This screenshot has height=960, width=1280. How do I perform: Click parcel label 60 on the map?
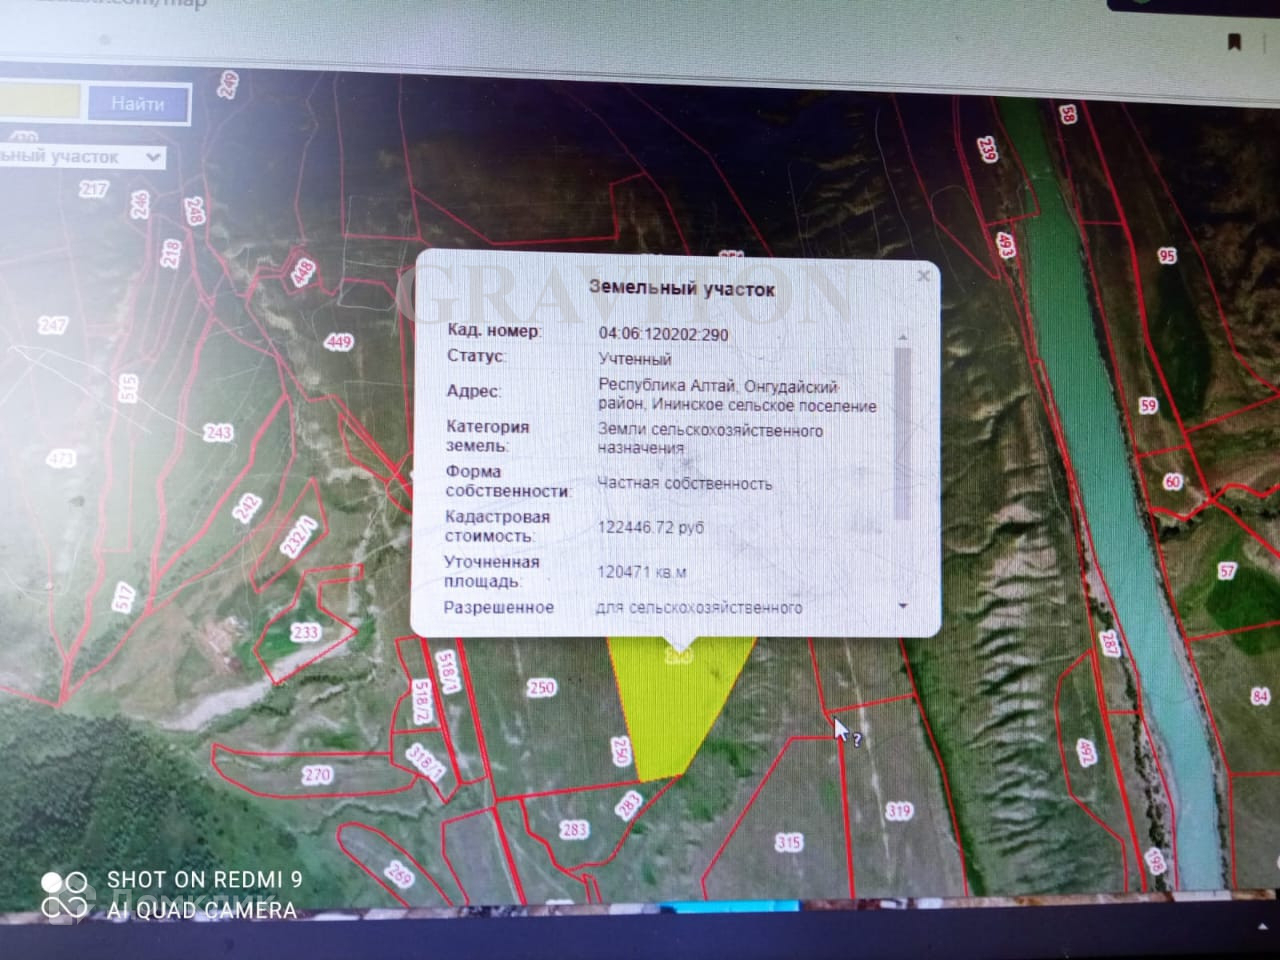click(1172, 482)
